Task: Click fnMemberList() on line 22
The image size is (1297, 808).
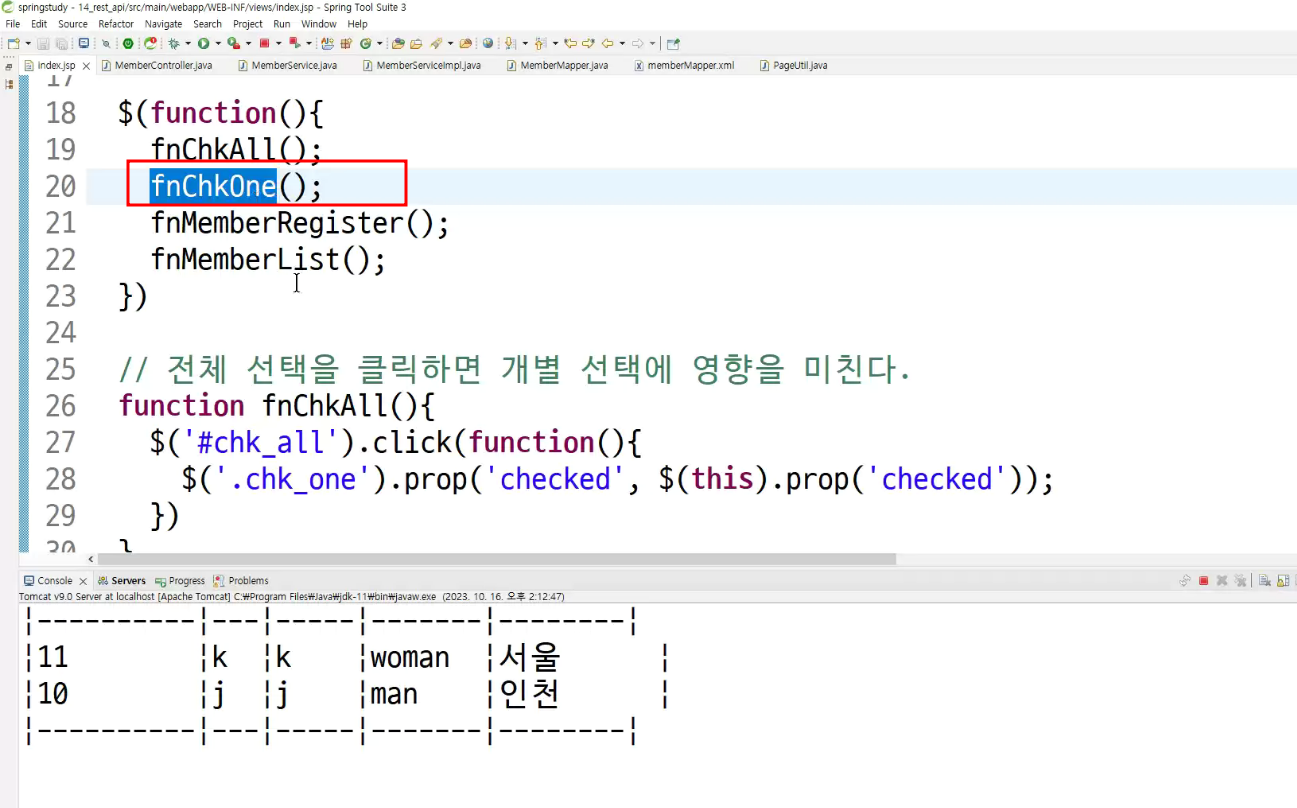Action: 268,260
